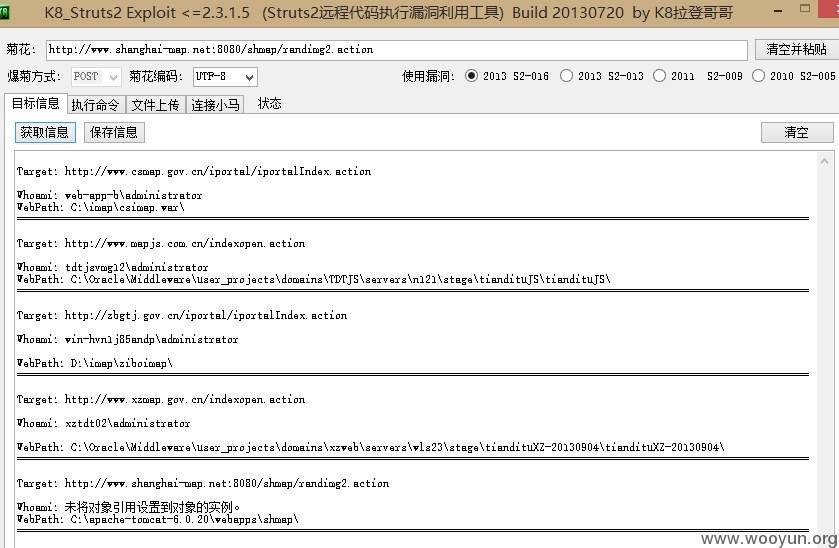839x548 pixels.
Task: Switch to the 目标信息 tab
Action: pyautogui.click(x=36, y=103)
